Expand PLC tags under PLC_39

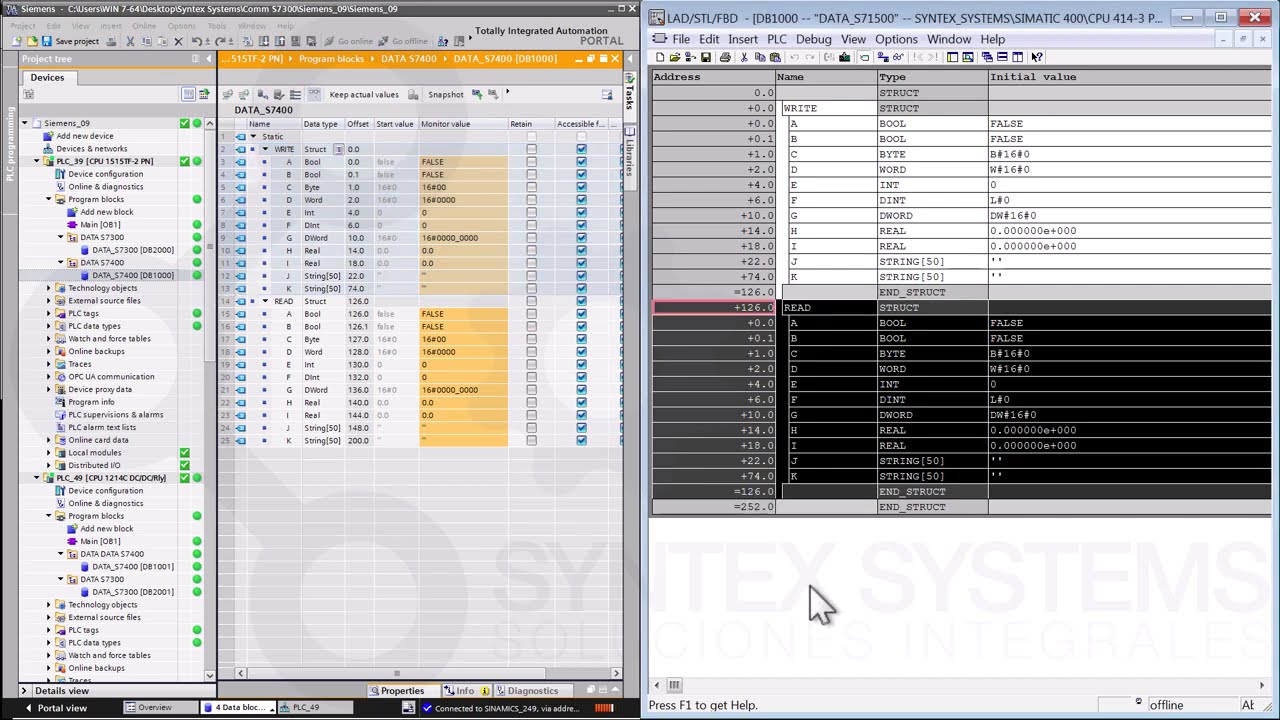coord(48,313)
